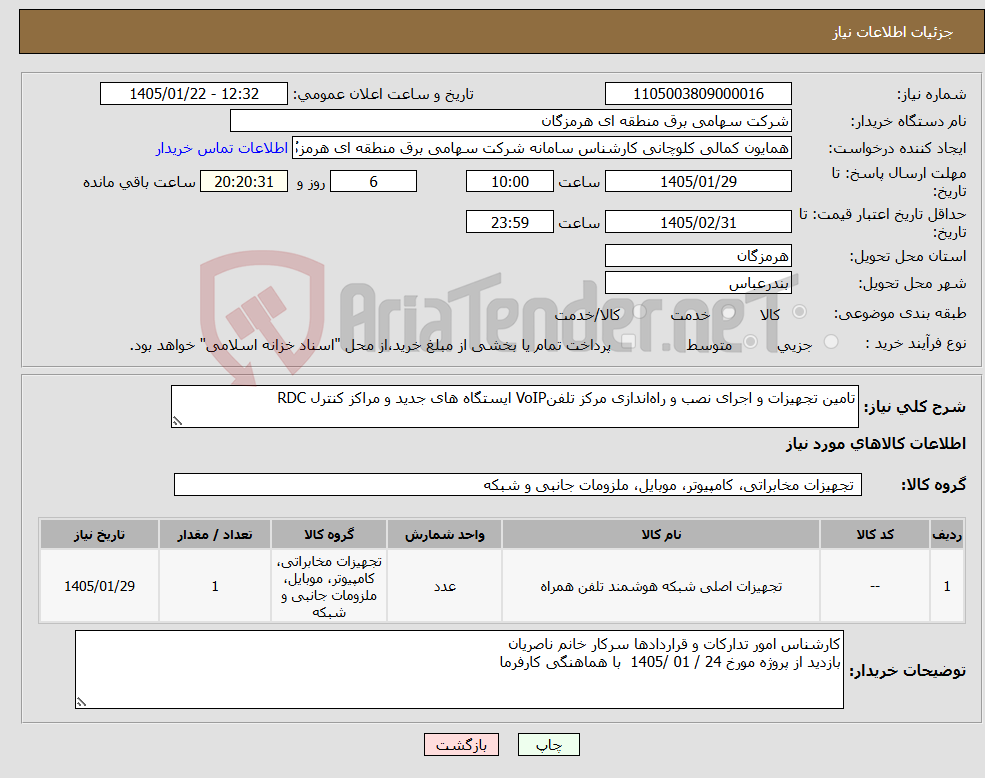Click the response deadline time 10:00 field

[509, 182]
